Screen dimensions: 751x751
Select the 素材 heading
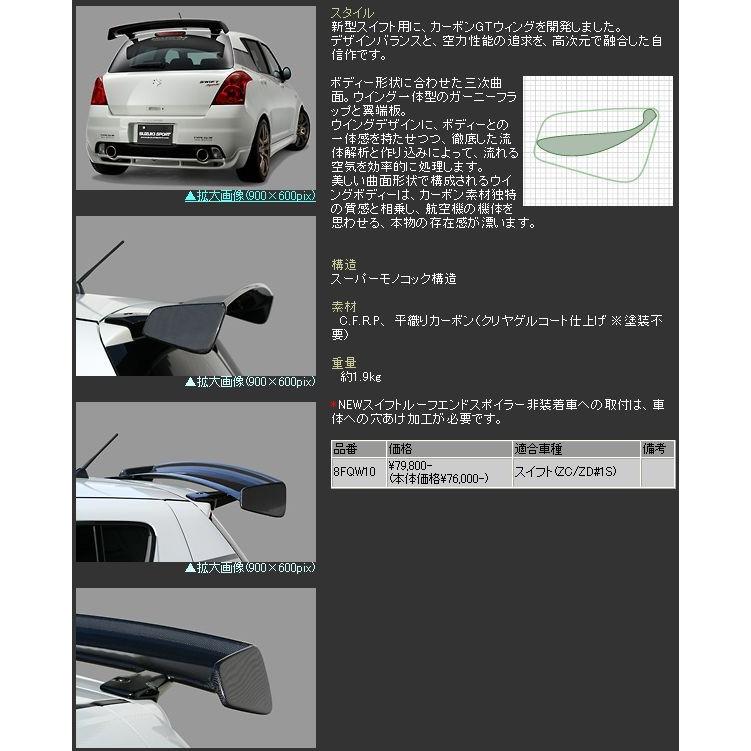344,307
